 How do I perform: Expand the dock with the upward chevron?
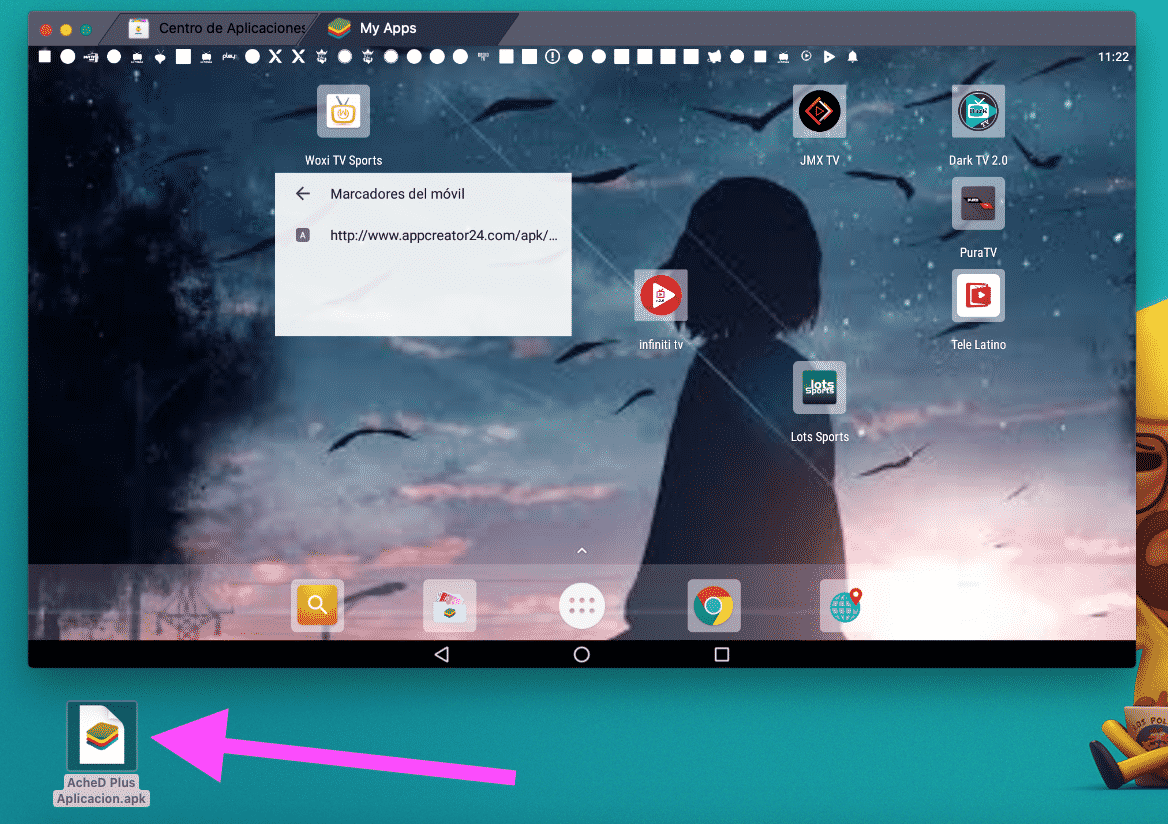tap(581, 550)
